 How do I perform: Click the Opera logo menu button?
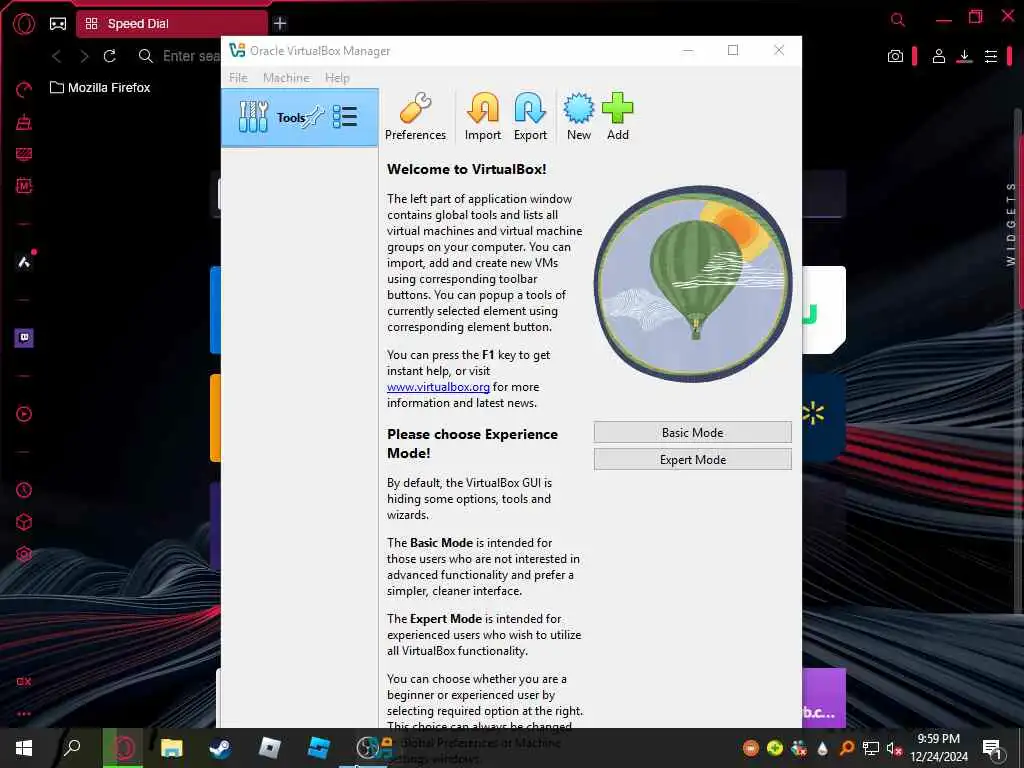24,24
